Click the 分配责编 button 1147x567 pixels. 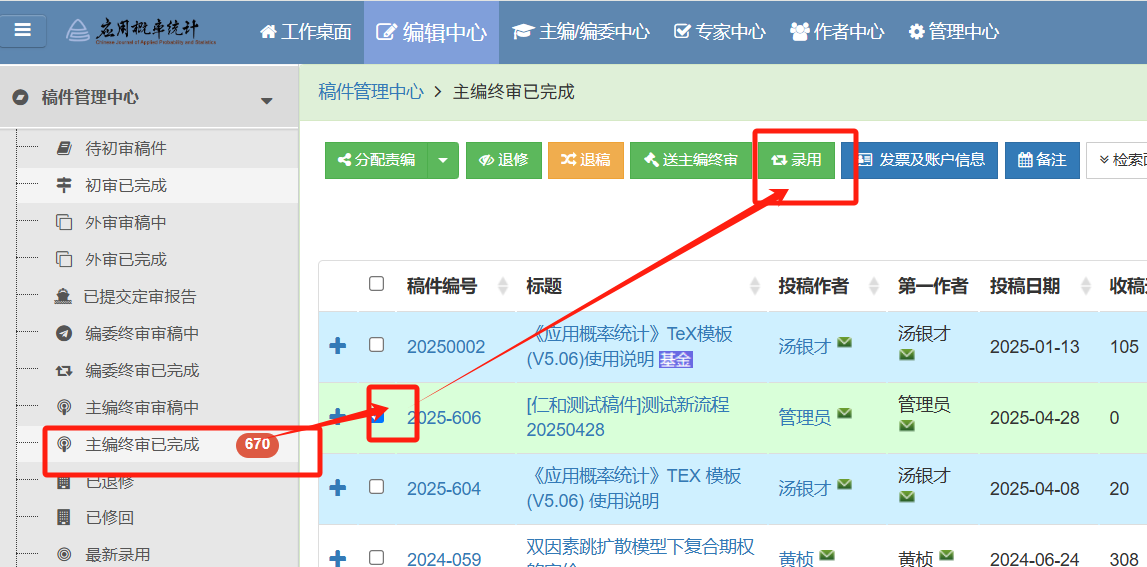point(376,160)
